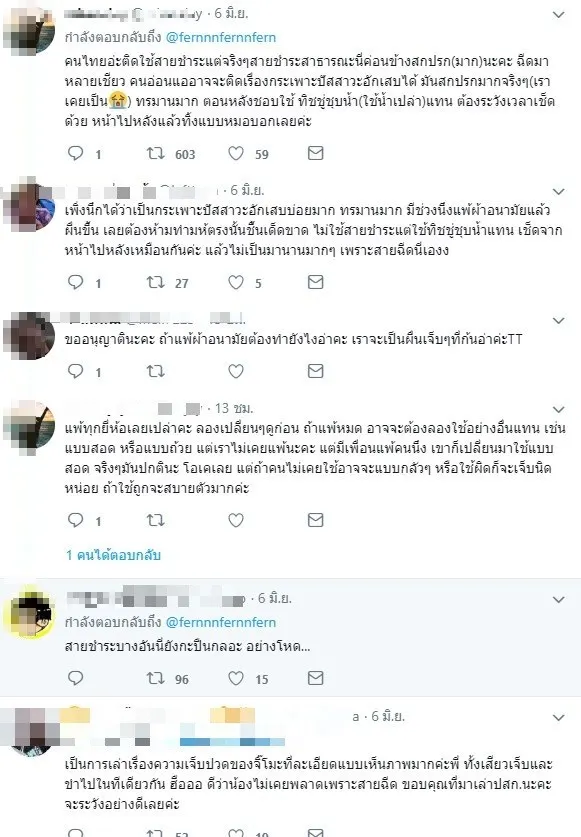The height and width of the screenshot is (837, 581).
Task: Retweet the tweet with 96 retweets
Action: (155, 678)
